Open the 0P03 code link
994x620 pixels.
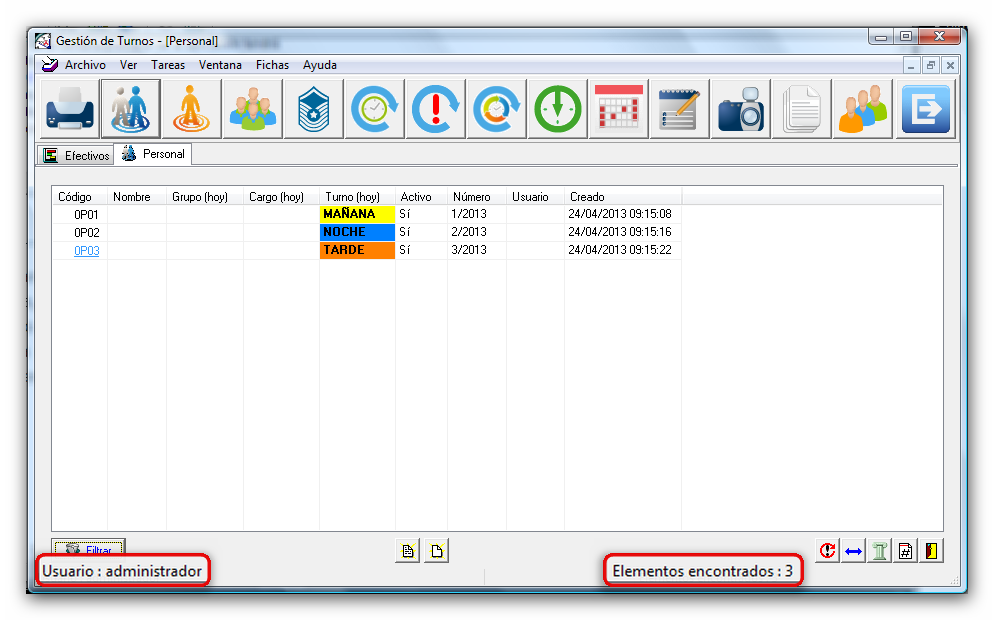pos(87,251)
